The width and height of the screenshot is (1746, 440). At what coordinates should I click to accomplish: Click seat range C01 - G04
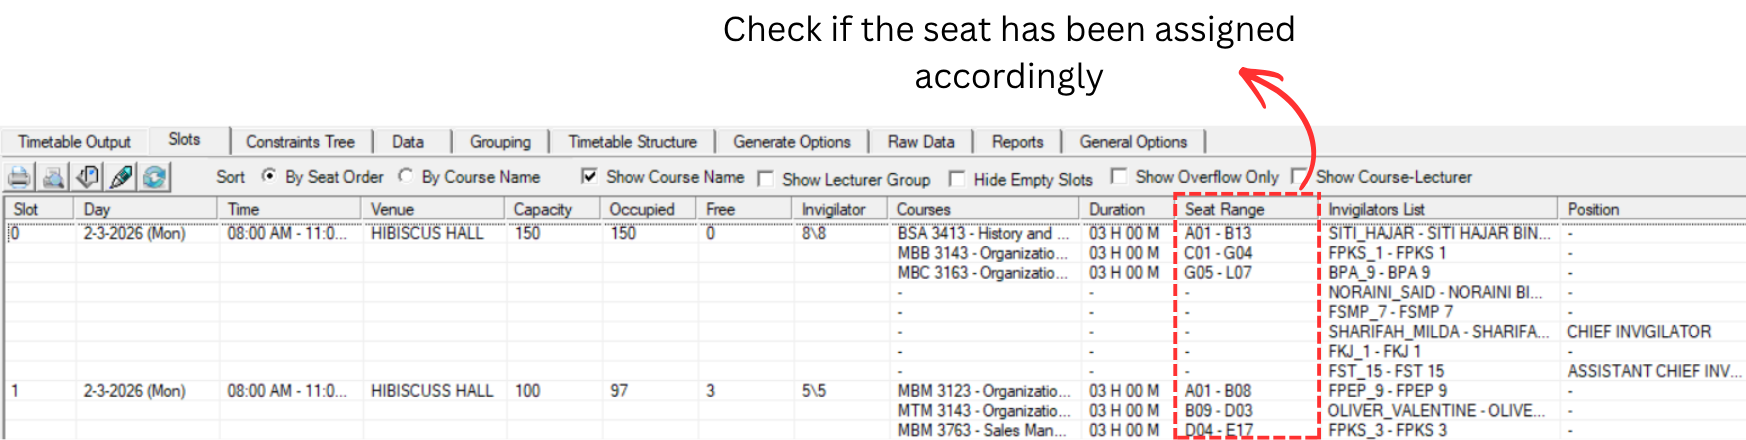tap(1218, 253)
